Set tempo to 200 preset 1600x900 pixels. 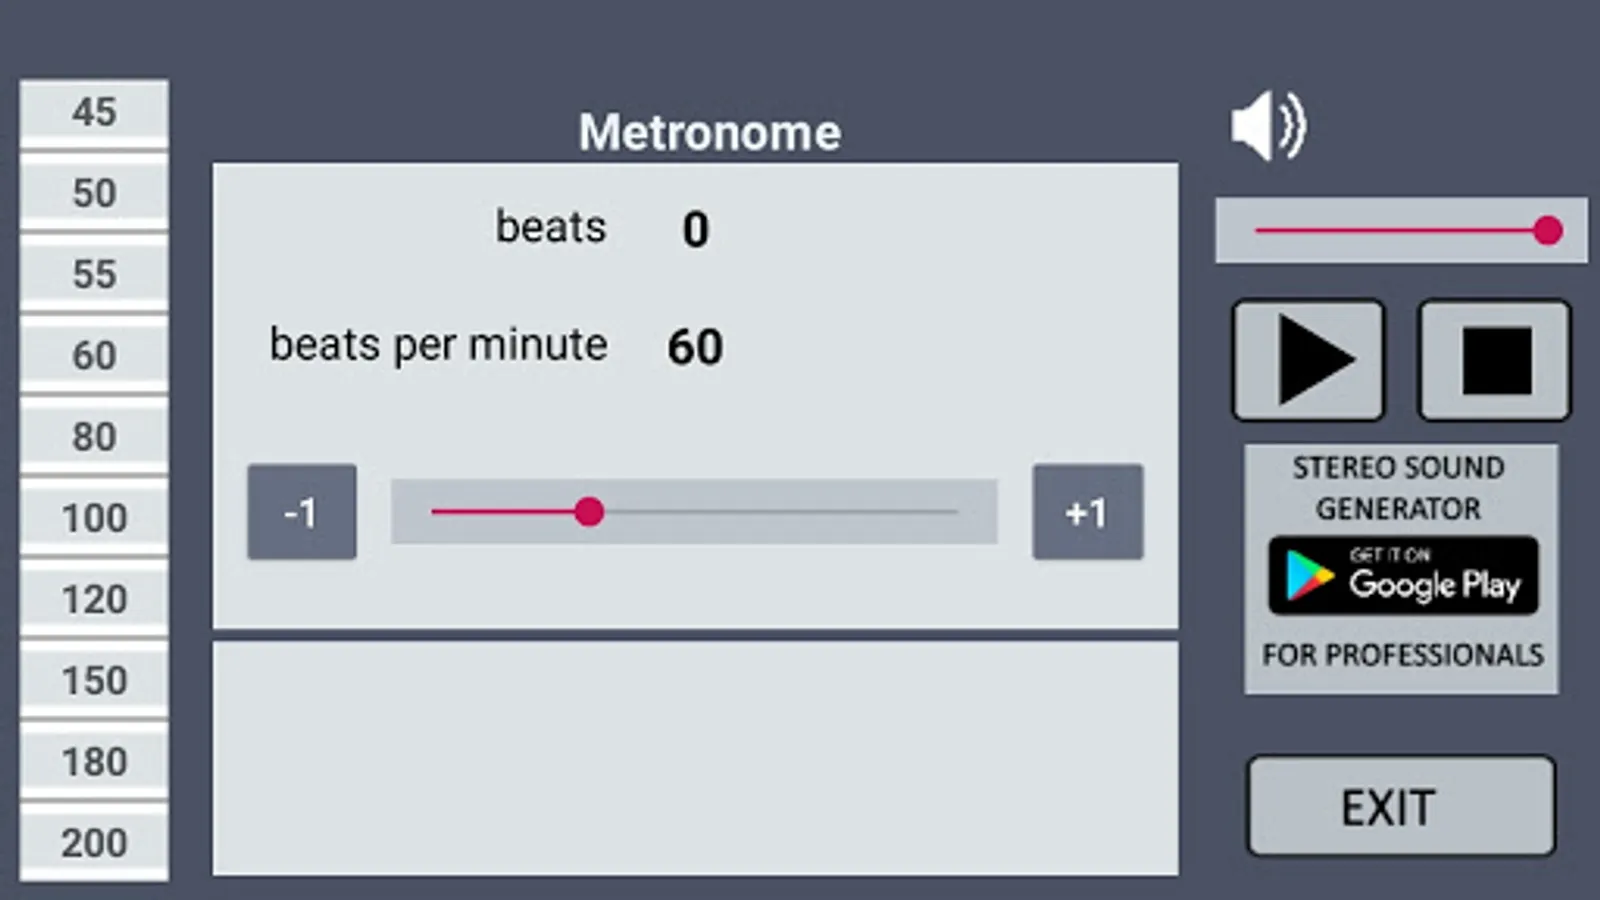(x=94, y=843)
